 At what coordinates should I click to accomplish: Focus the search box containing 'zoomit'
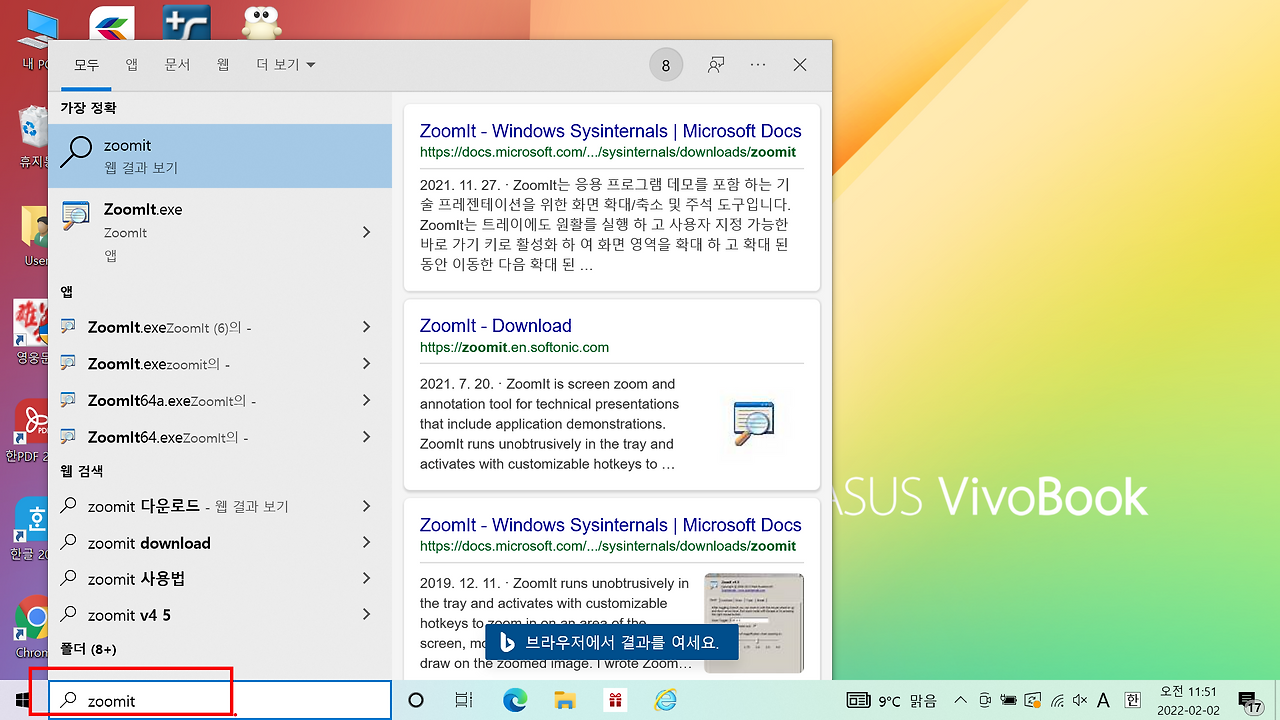(220, 700)
